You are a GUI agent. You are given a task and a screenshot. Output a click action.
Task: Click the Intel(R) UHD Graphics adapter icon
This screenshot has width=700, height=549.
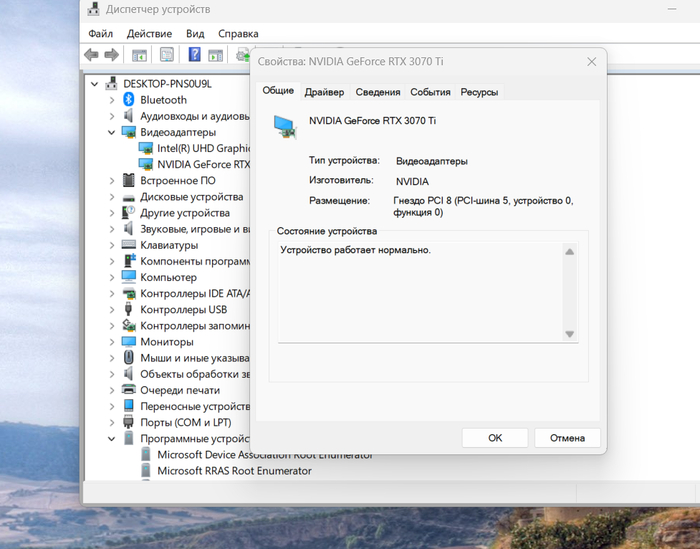pos(146,148)
